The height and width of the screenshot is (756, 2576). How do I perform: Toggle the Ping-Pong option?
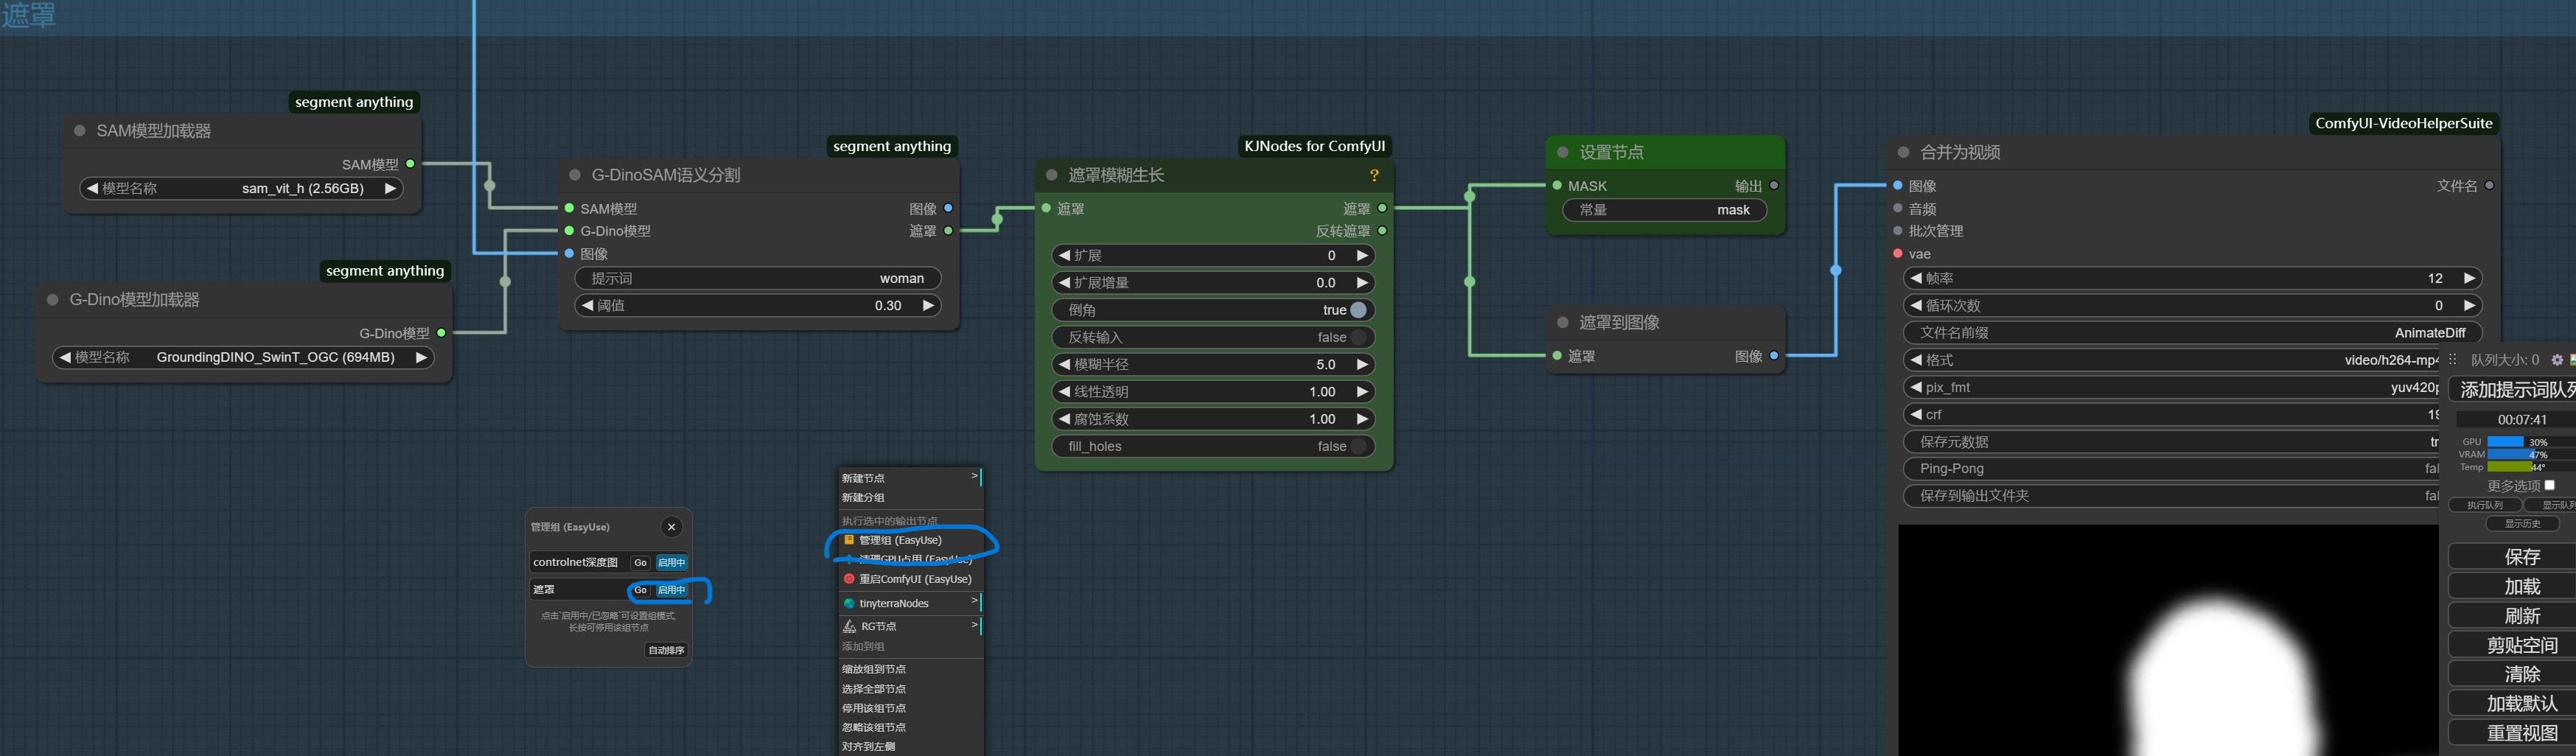2171,469
